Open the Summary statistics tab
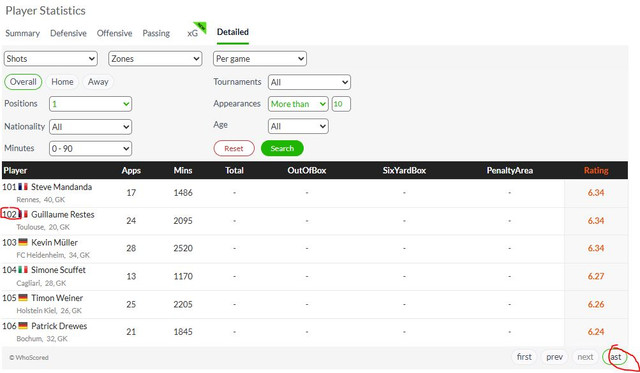 pyautogui.click(x=22, y=33)
